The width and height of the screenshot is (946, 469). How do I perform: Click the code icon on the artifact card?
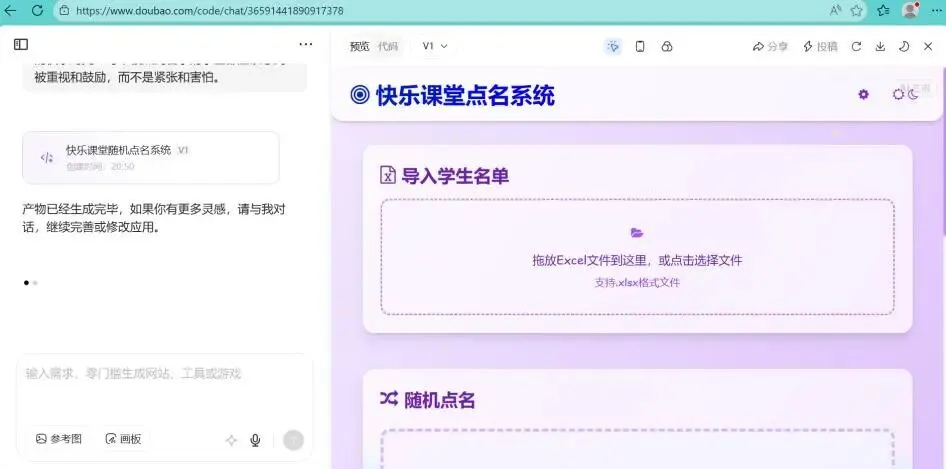click(46, 158)
